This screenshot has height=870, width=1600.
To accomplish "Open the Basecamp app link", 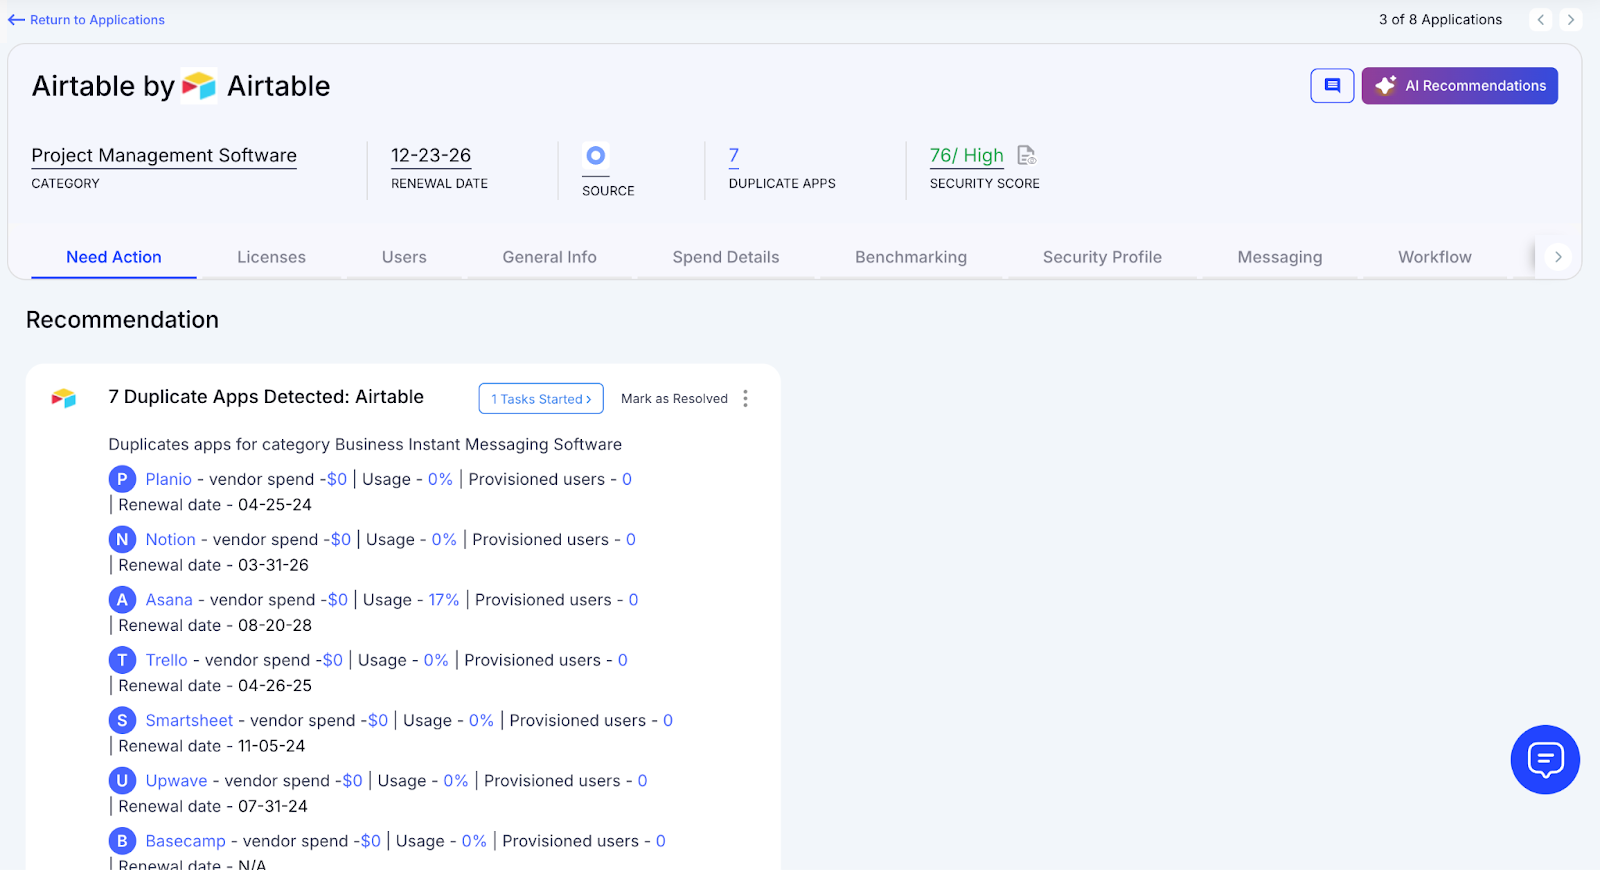I will (x=185, y=841).
